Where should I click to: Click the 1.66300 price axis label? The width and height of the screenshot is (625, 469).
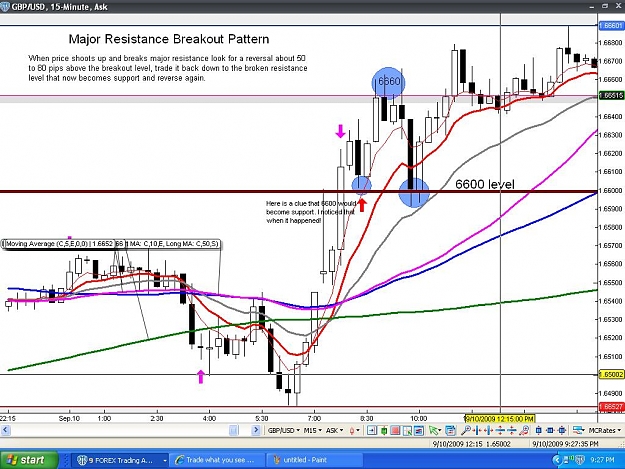point(611,135)
